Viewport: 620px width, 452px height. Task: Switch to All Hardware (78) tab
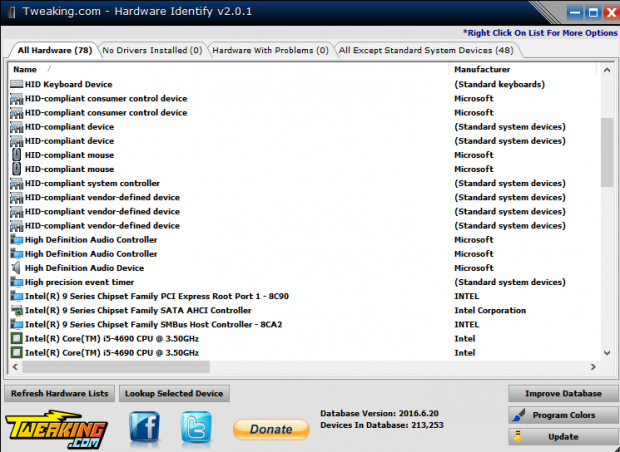(55, 50)
